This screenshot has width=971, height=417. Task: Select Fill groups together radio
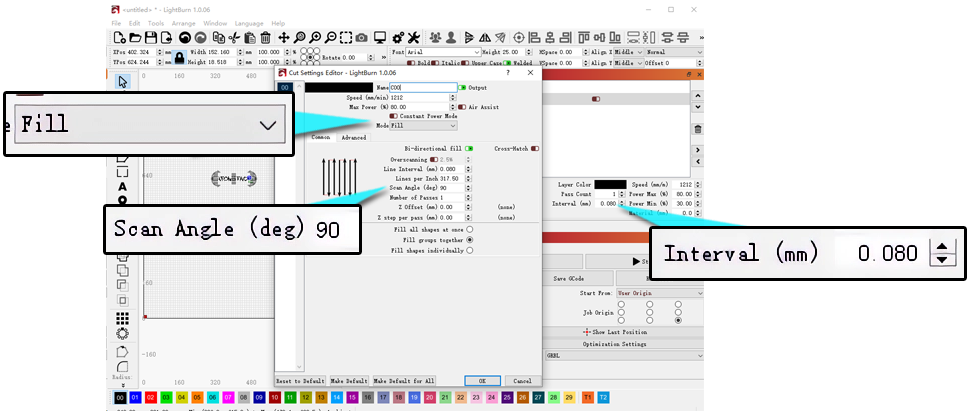point(470,240)
